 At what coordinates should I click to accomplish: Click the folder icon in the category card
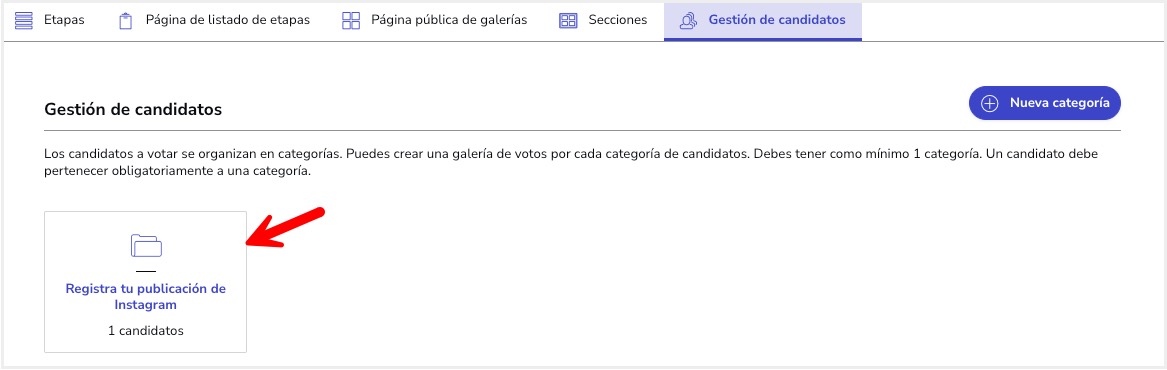pyautogui.click(x=146, y=246)
